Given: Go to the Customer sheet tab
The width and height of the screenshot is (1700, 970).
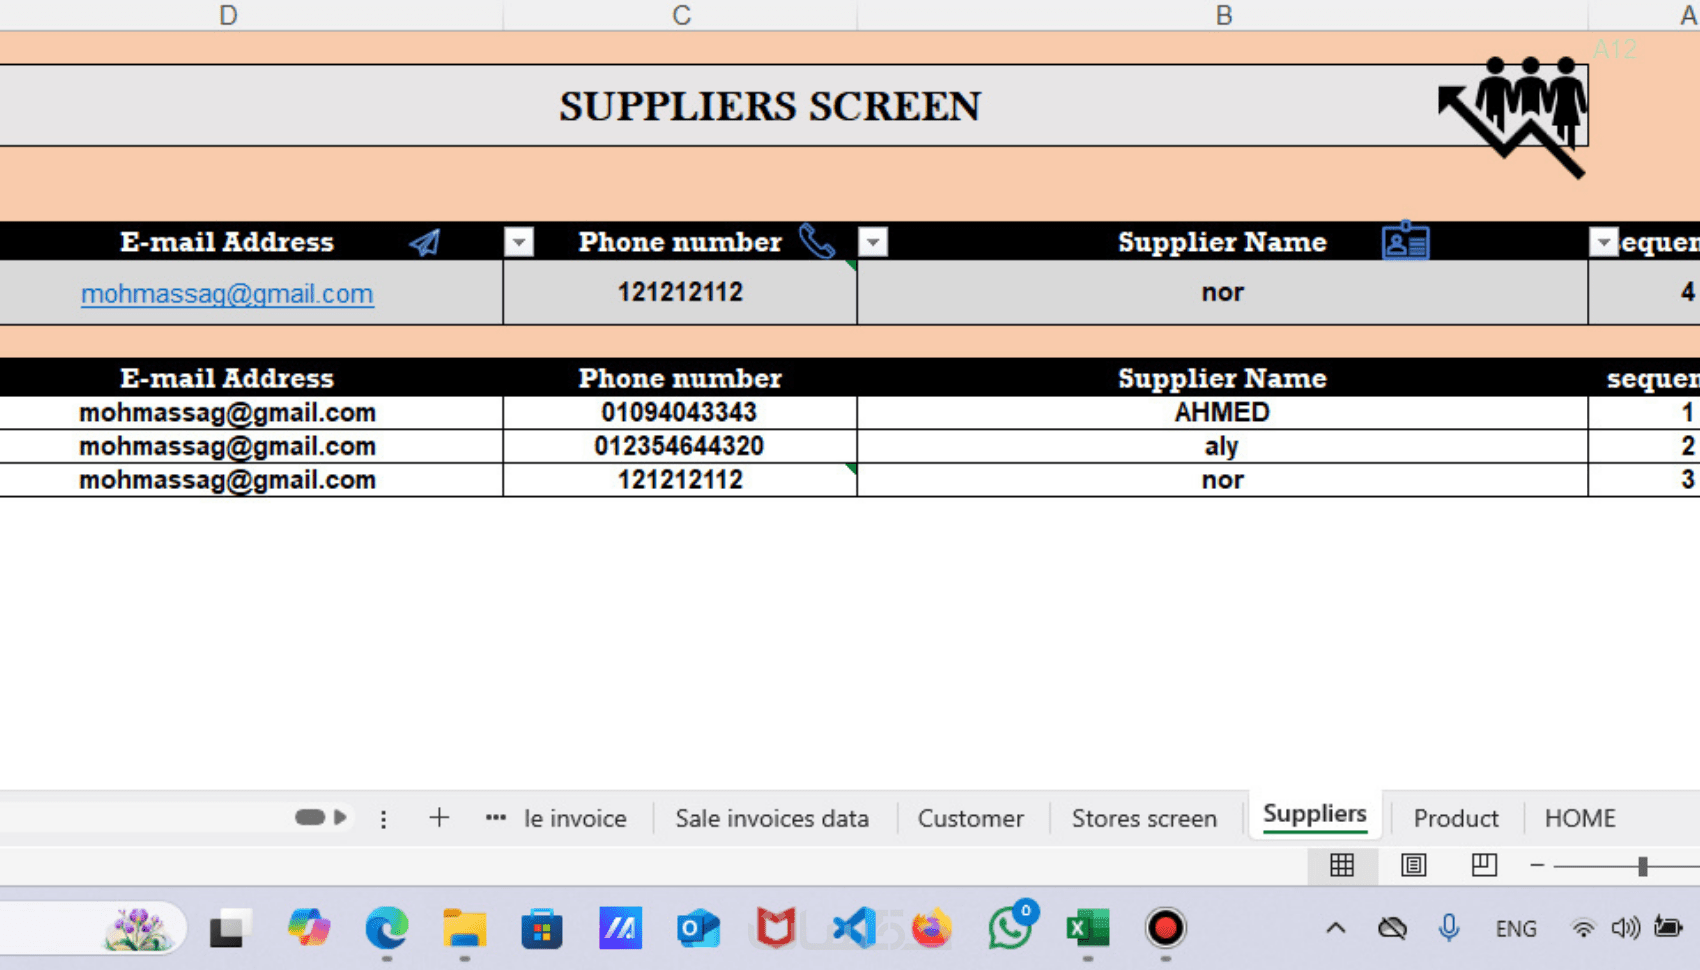Looking at the screenshot, I should click(x=970, y=818).
